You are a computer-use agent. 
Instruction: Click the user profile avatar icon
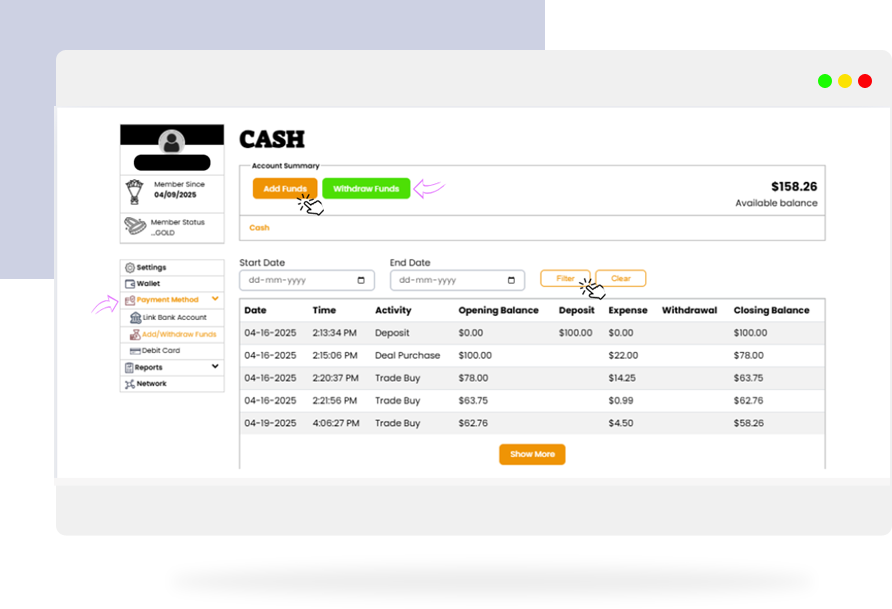click(171, 142)
